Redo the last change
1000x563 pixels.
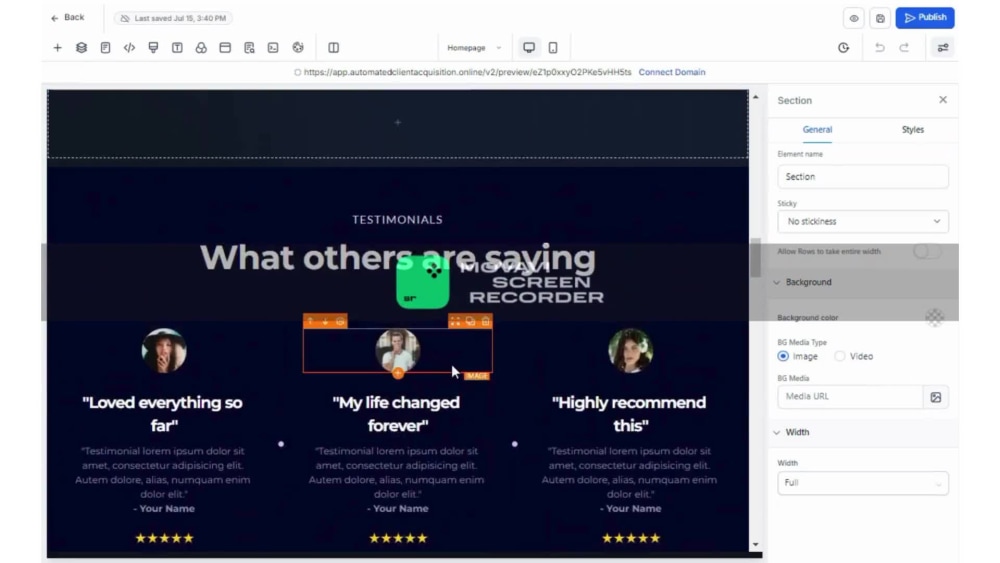(x=904, y=48)
